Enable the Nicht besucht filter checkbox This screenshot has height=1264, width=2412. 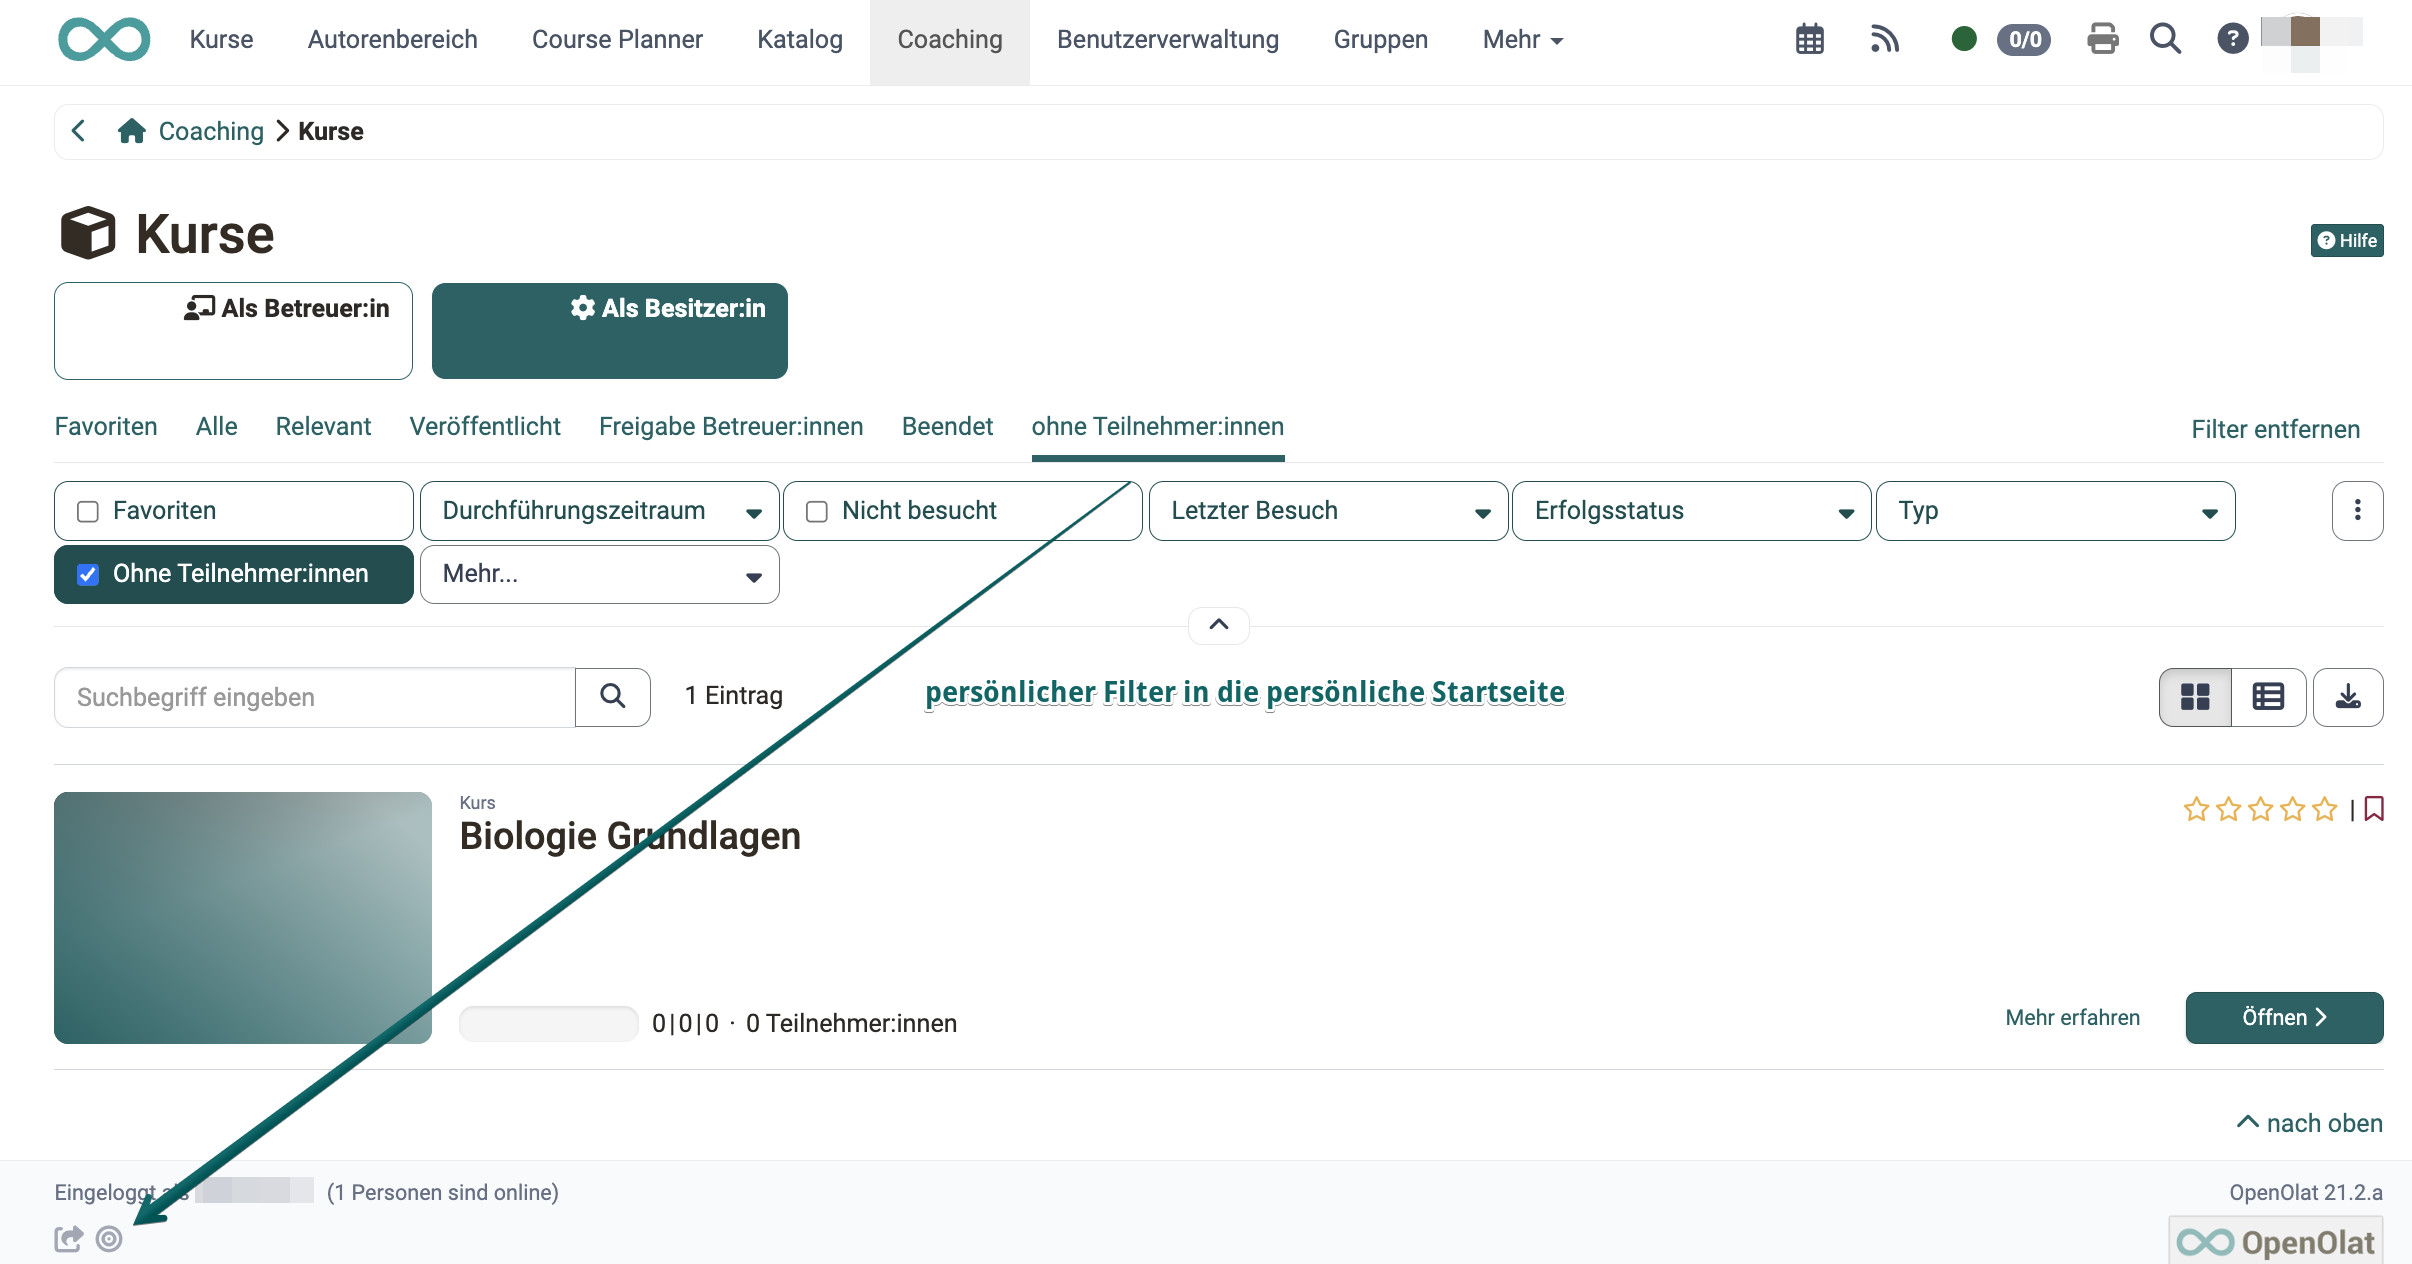817,511
